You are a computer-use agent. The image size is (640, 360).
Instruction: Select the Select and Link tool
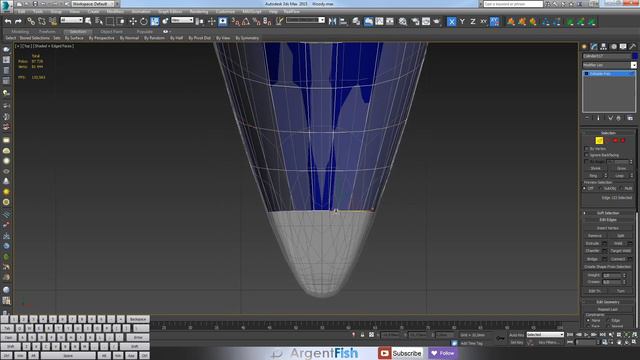31,21
